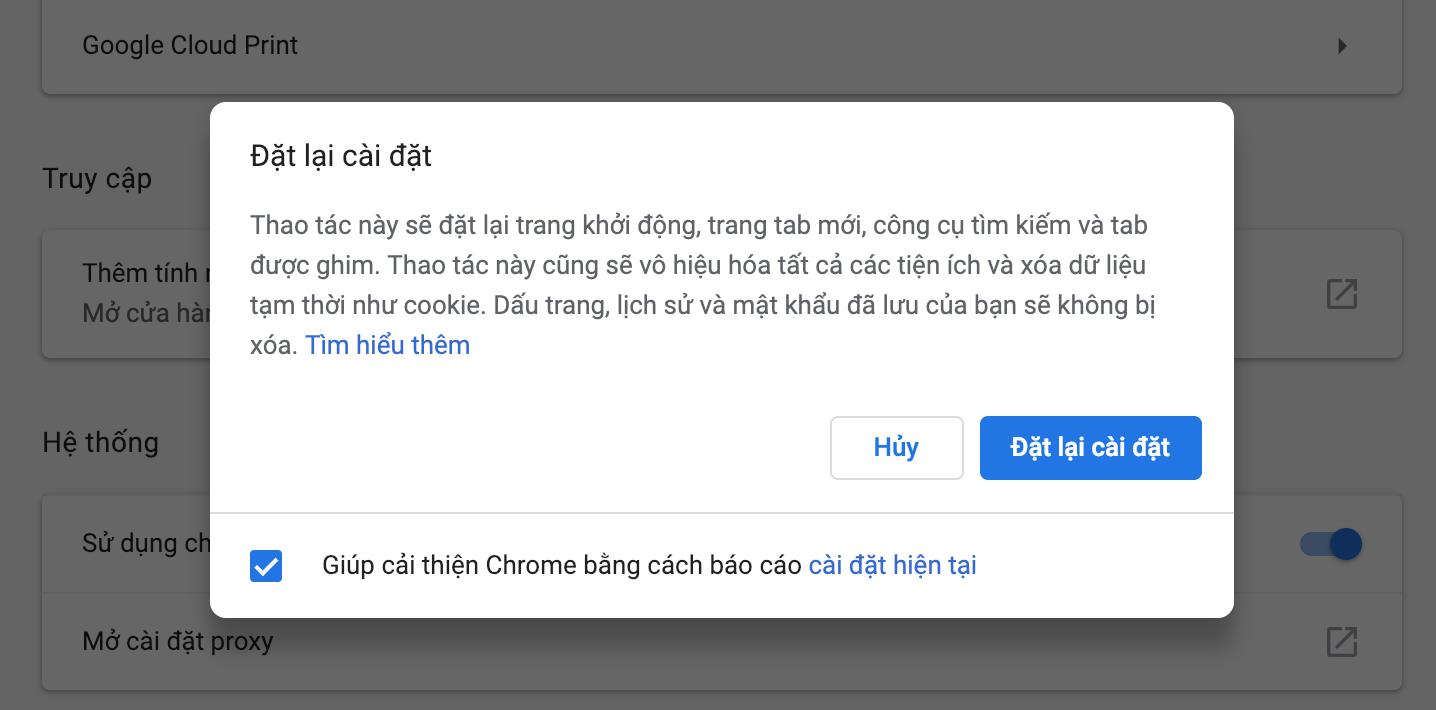Click the external link icon beside proxy settings
The width and height of the screenshot is (1436, 710).
[x=1341, y=641]
